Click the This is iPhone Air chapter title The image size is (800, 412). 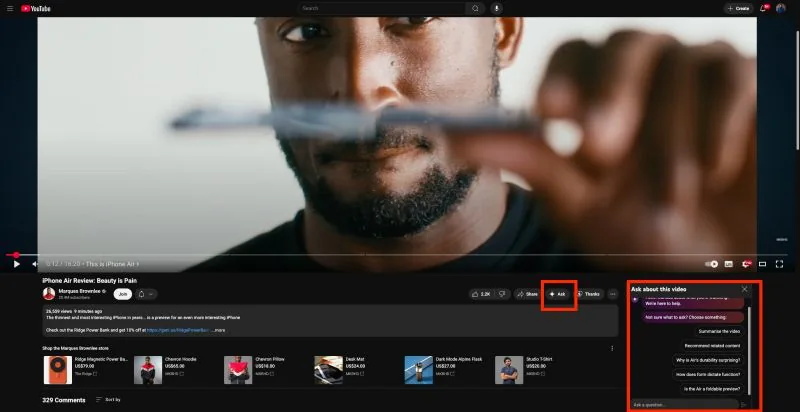pos(112,264)
